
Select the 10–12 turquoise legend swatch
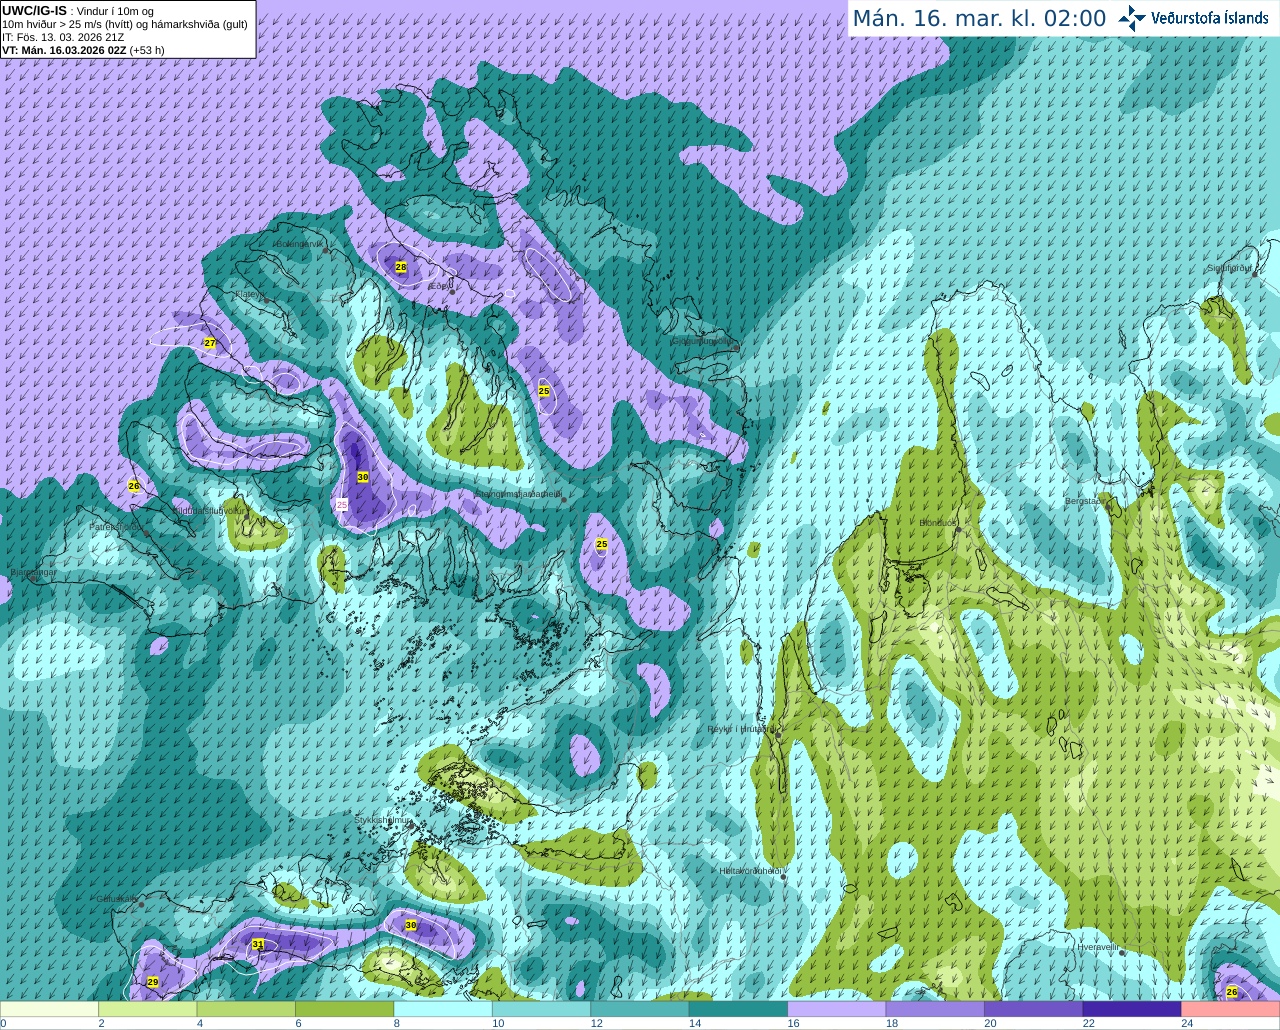[x=542, y=1009]
